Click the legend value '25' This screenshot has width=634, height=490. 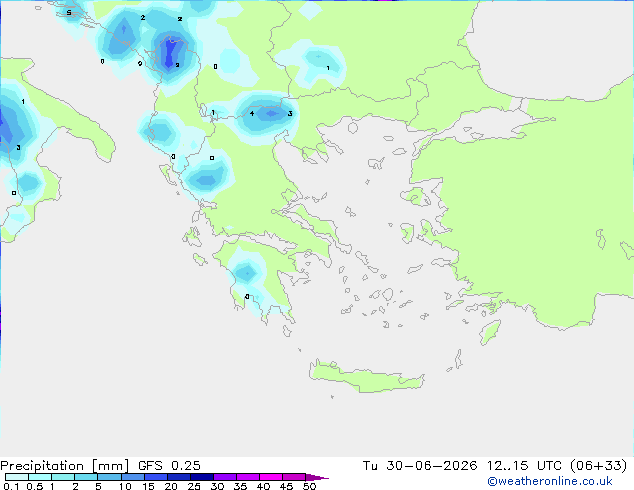click(194, 486)
